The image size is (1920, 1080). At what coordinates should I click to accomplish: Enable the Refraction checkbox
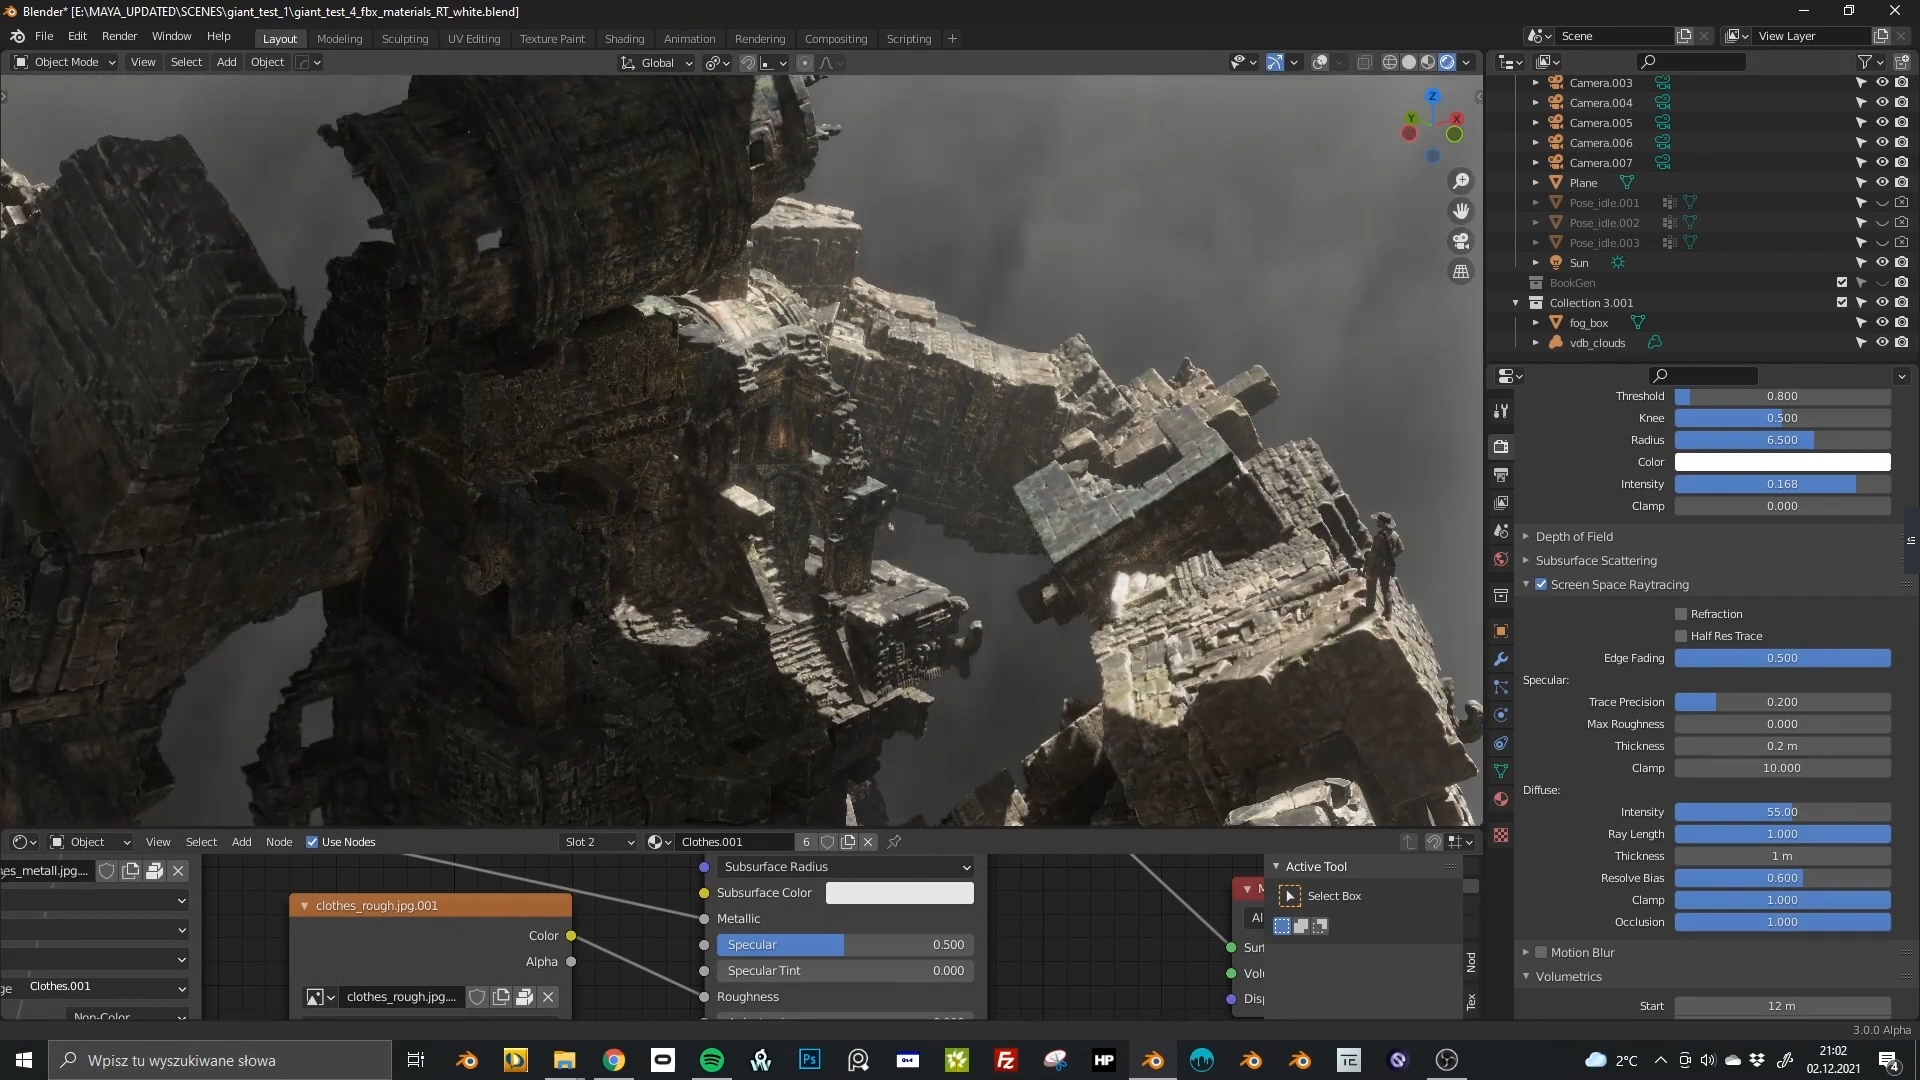[1681, 614]
